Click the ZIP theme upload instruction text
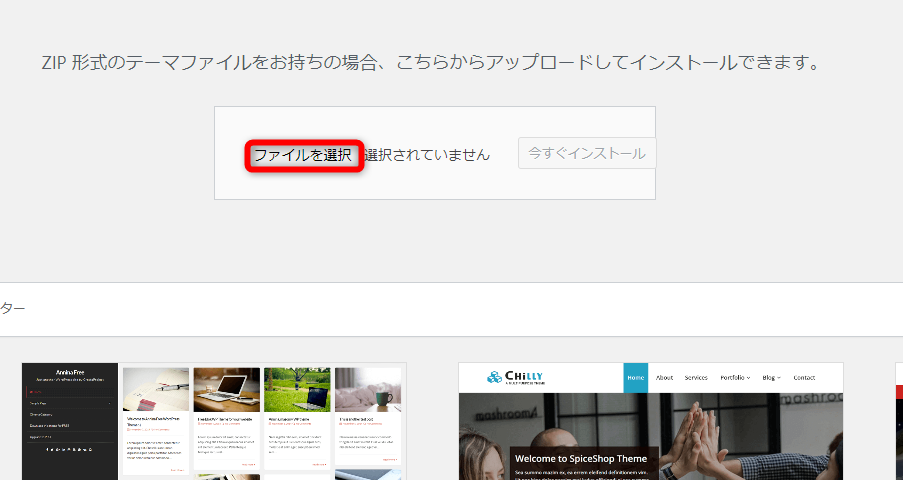903x480 pixels. click(x=431, y=62)
